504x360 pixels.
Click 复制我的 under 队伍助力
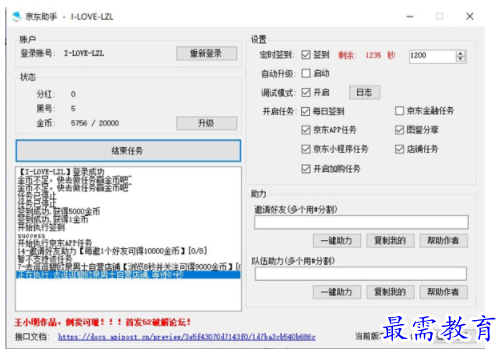point(390,292)
